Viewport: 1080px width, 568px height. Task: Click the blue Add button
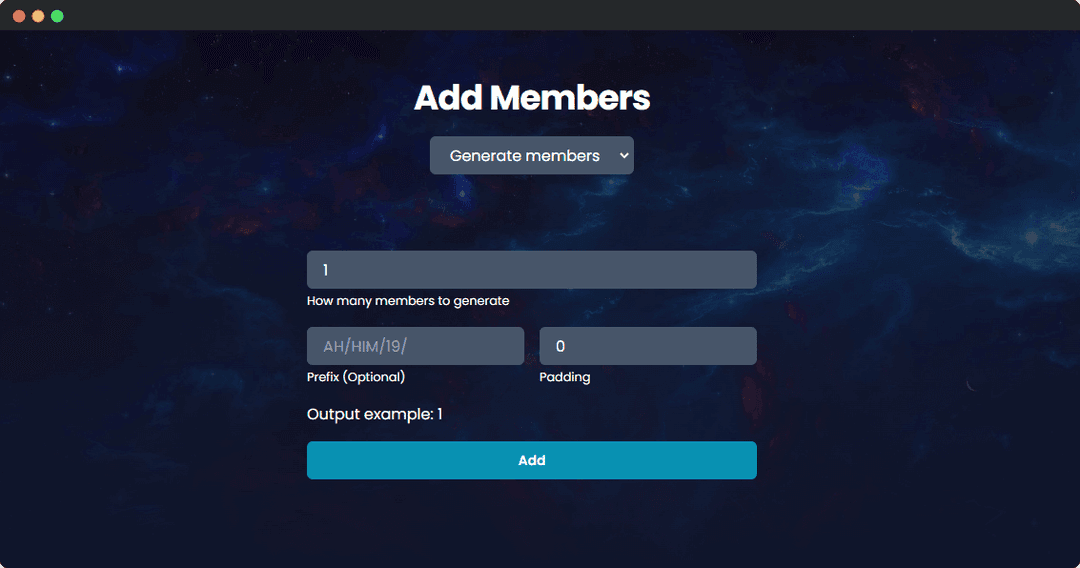[532, 460]
